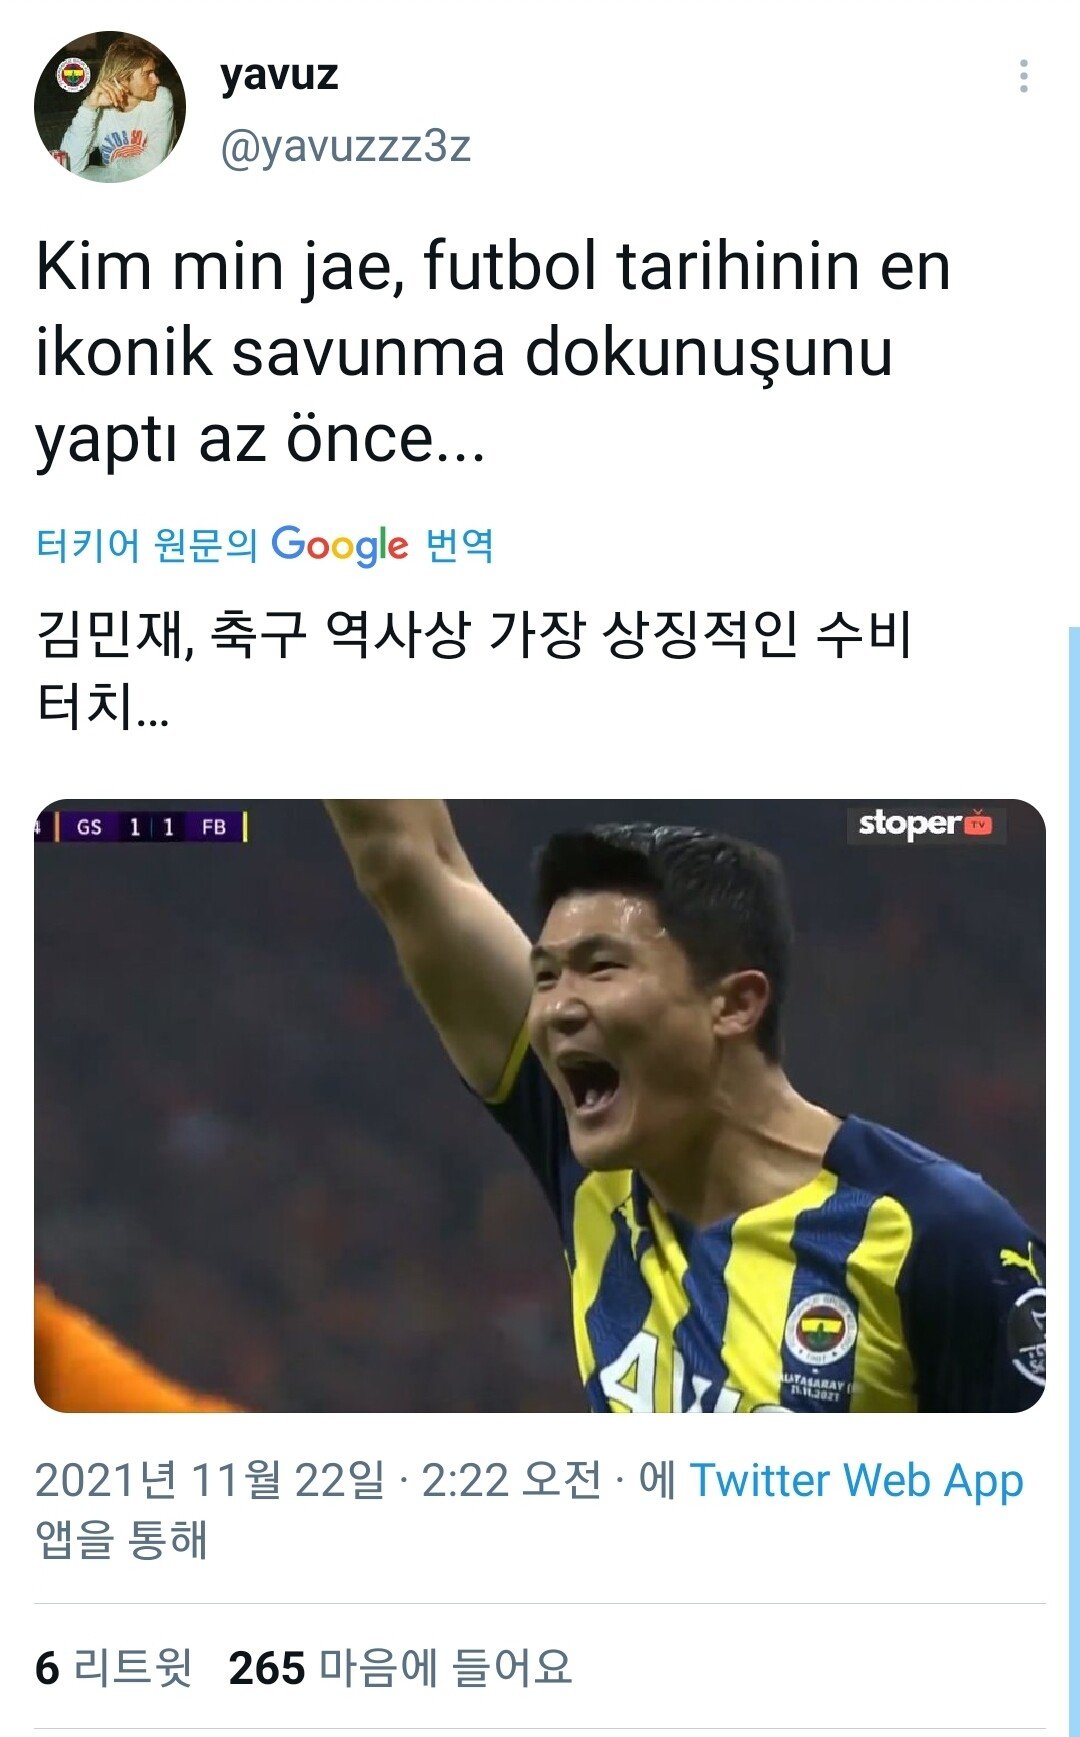Image resolution: width=1080 pixels, height=1737 pixels.
Task: Click the Google logo in translation line
Action: (x=339, y=546)
